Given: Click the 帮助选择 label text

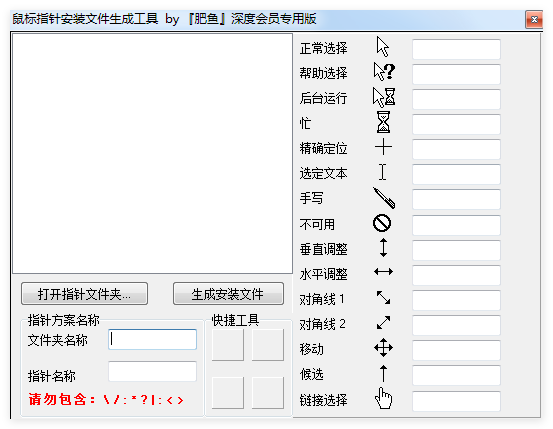Looking at the screenshot, I should [x=323, y=73].
